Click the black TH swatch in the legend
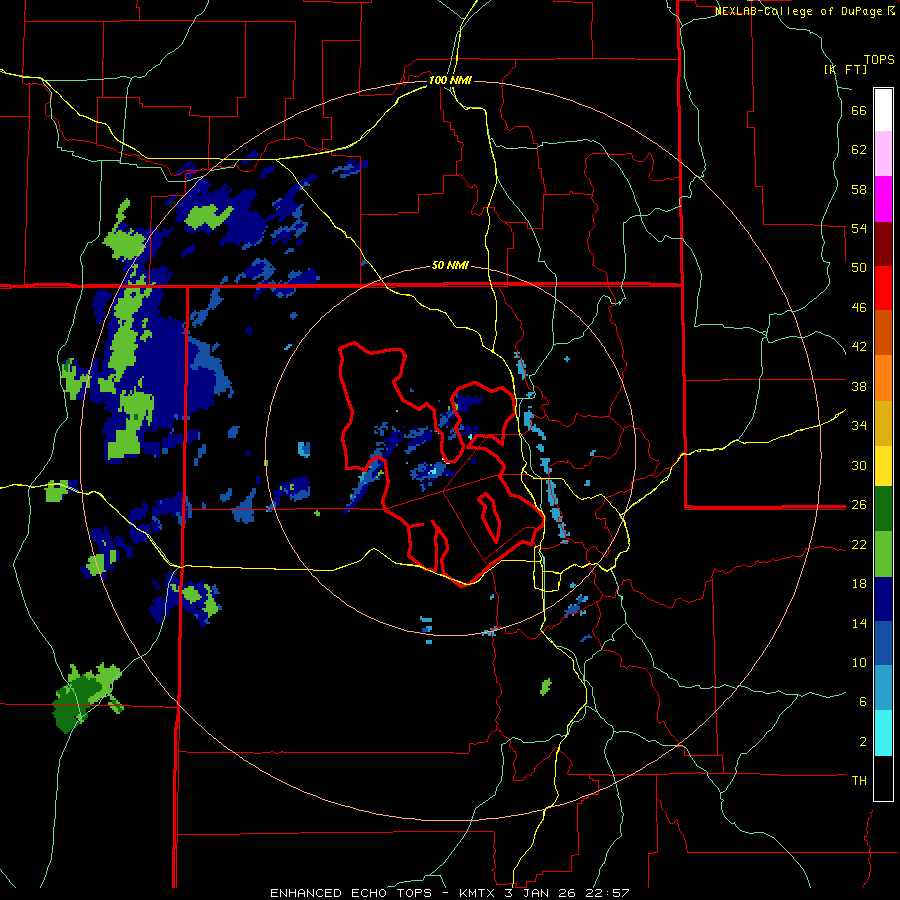The image size is (900, 900). coord(883,778)
